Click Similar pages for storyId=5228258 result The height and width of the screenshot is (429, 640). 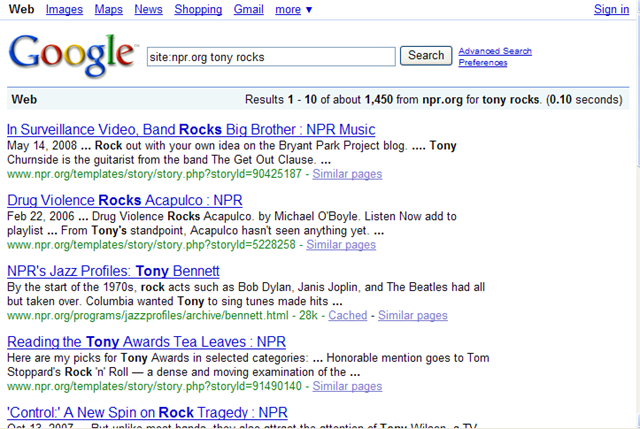point(341,245)
